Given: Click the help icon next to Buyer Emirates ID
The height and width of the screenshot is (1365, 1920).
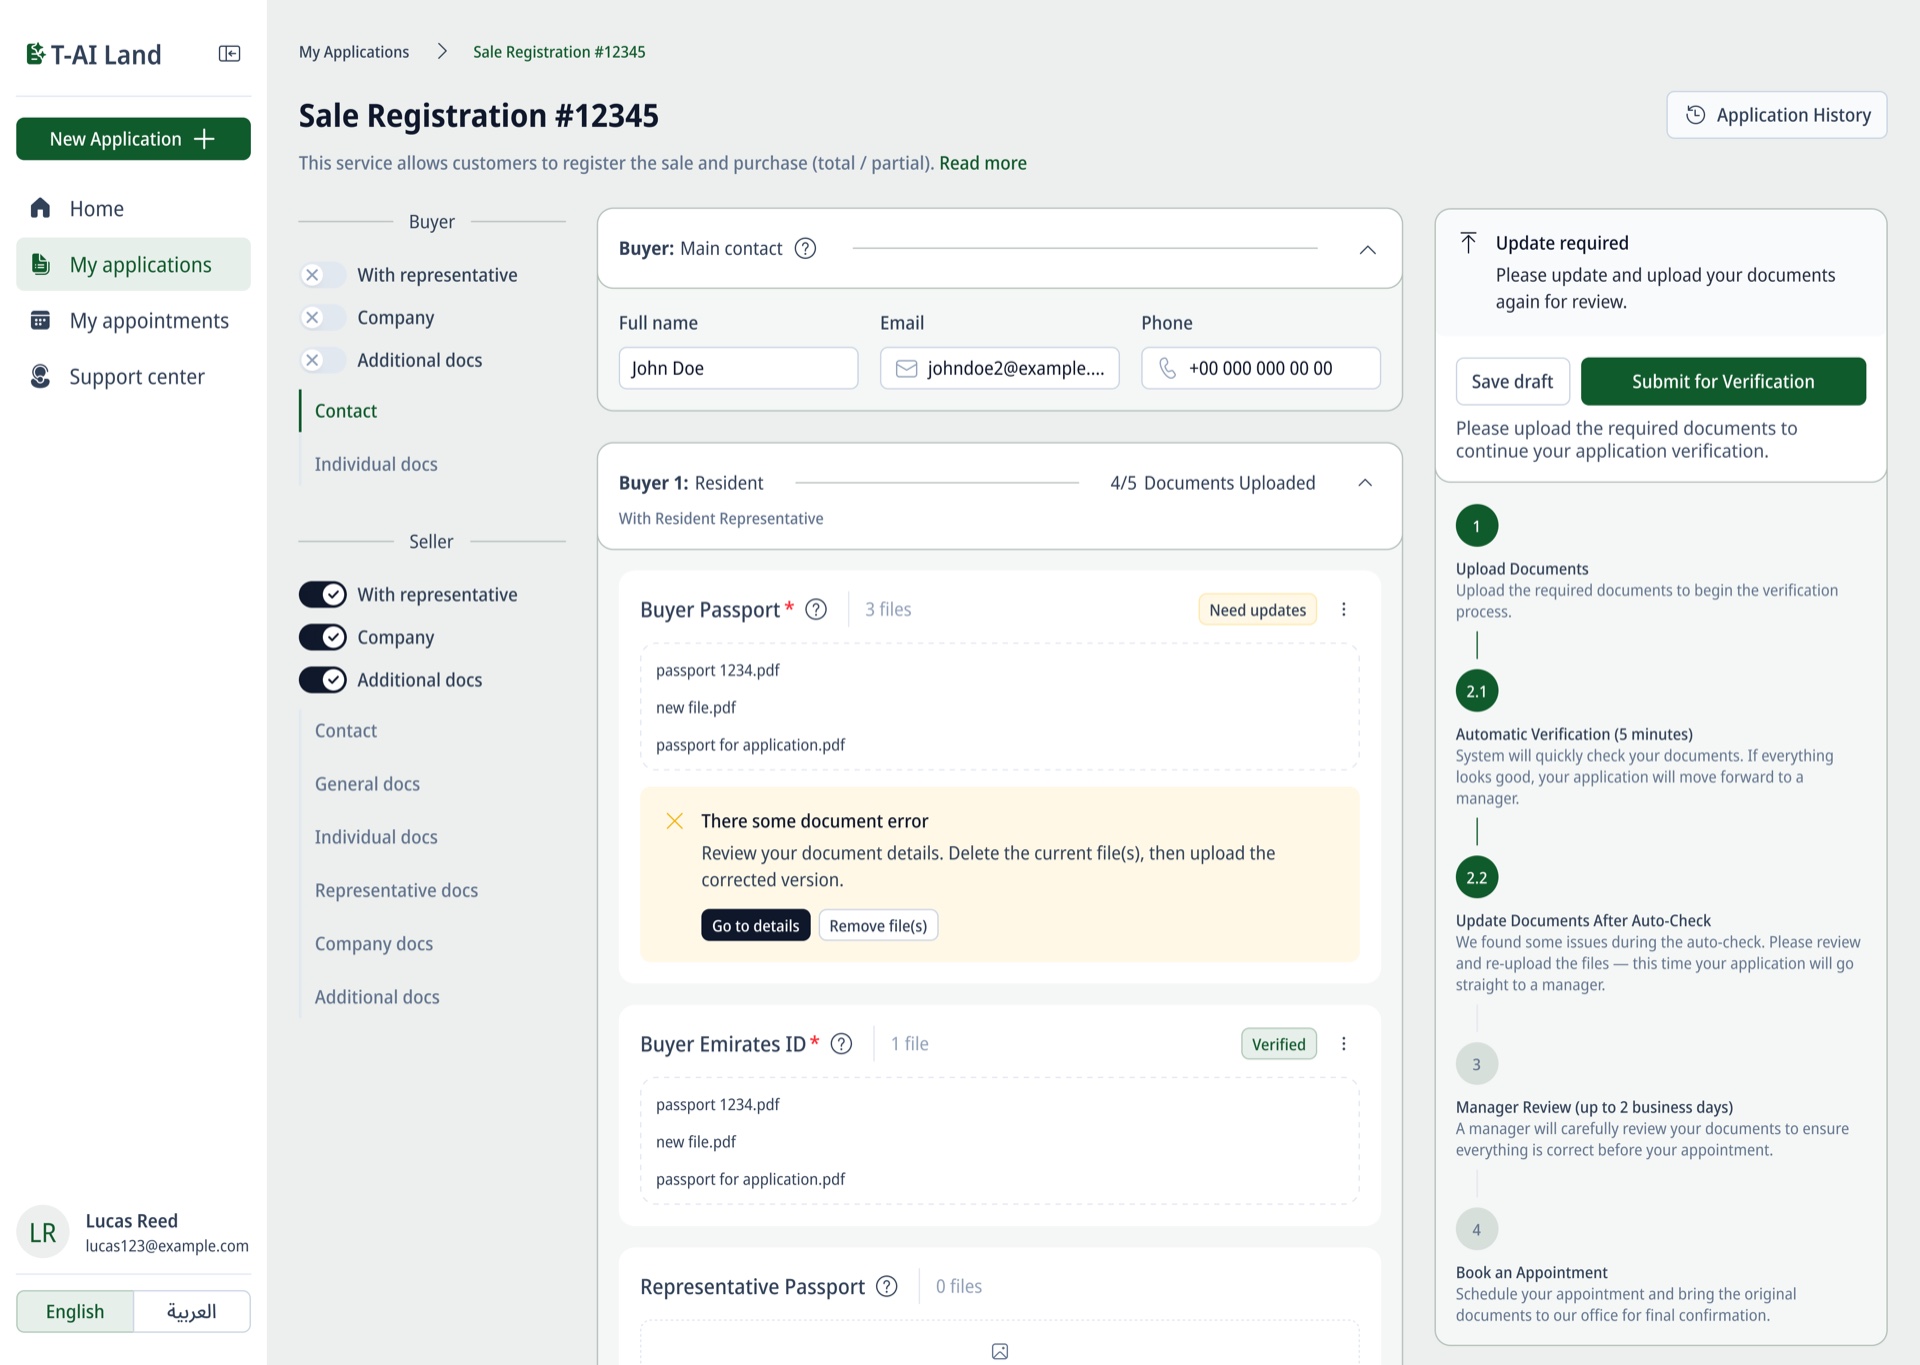Looking at the screenshot, I should [x=842, y=1044].
